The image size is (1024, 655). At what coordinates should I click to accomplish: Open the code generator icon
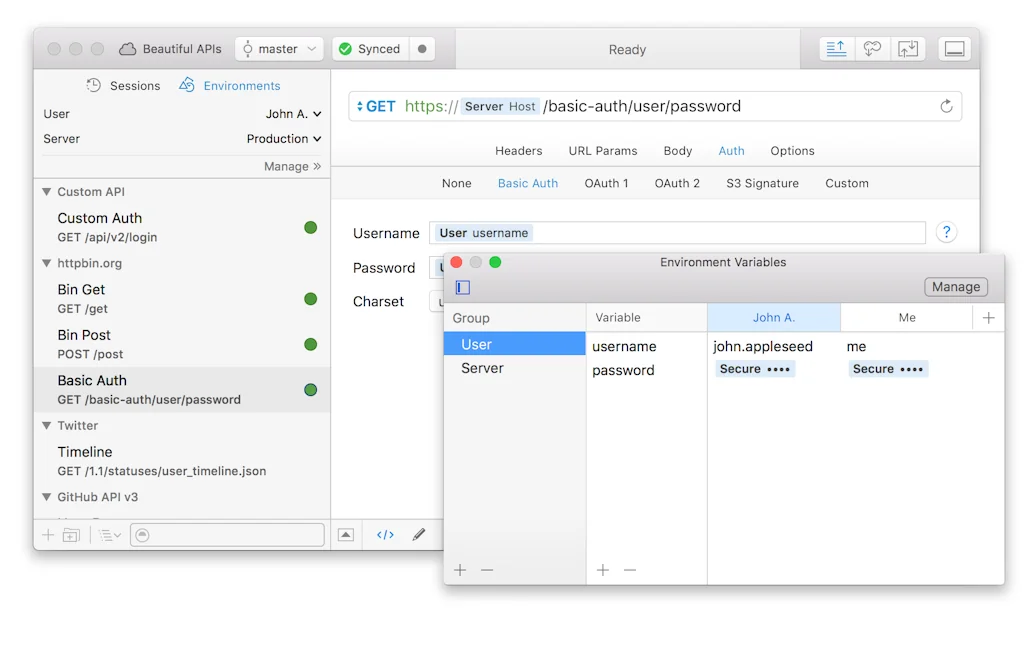385,535
